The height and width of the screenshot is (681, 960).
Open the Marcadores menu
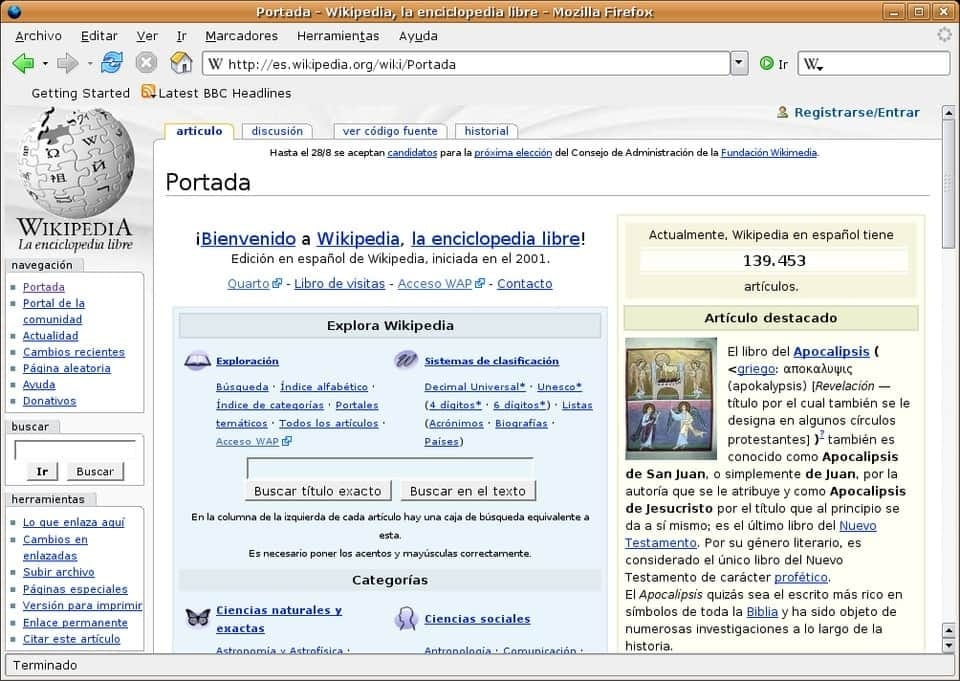click(241, 36)
